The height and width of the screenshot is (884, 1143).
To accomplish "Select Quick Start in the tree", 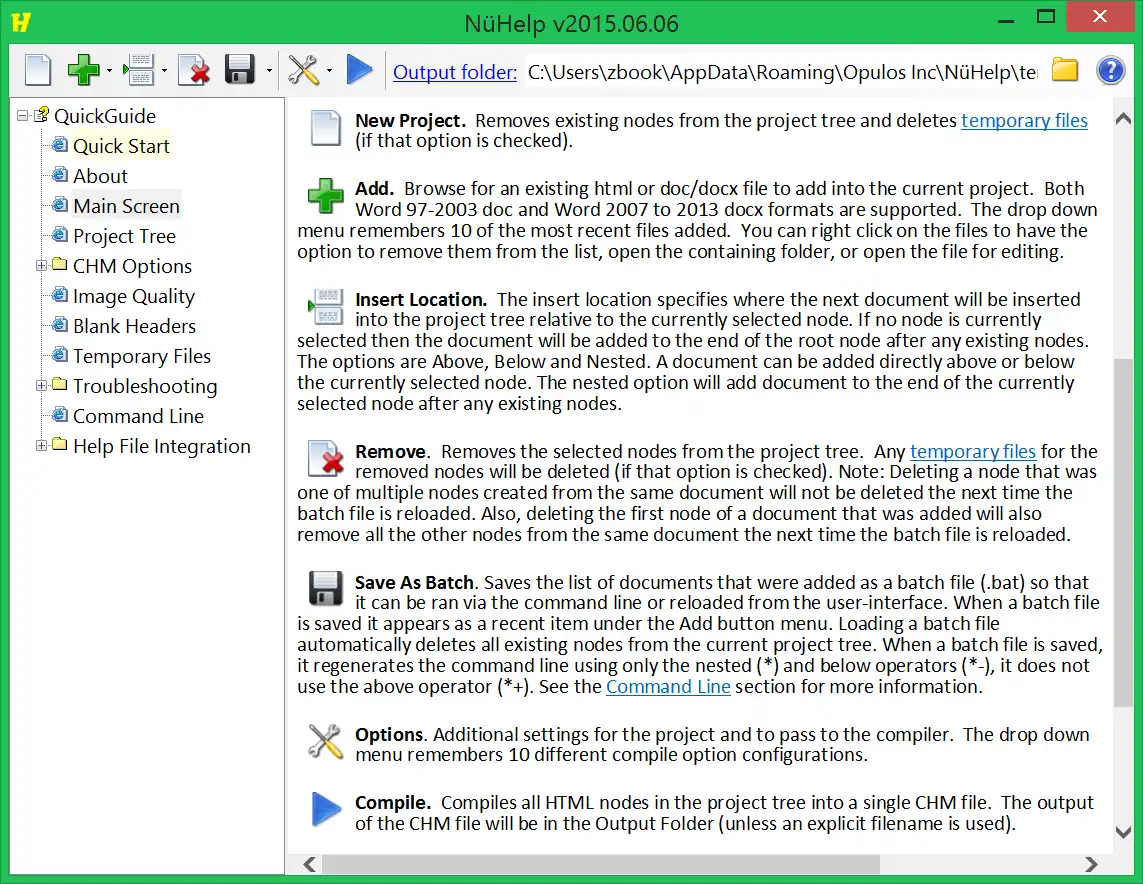I will [x=121, y=146].
